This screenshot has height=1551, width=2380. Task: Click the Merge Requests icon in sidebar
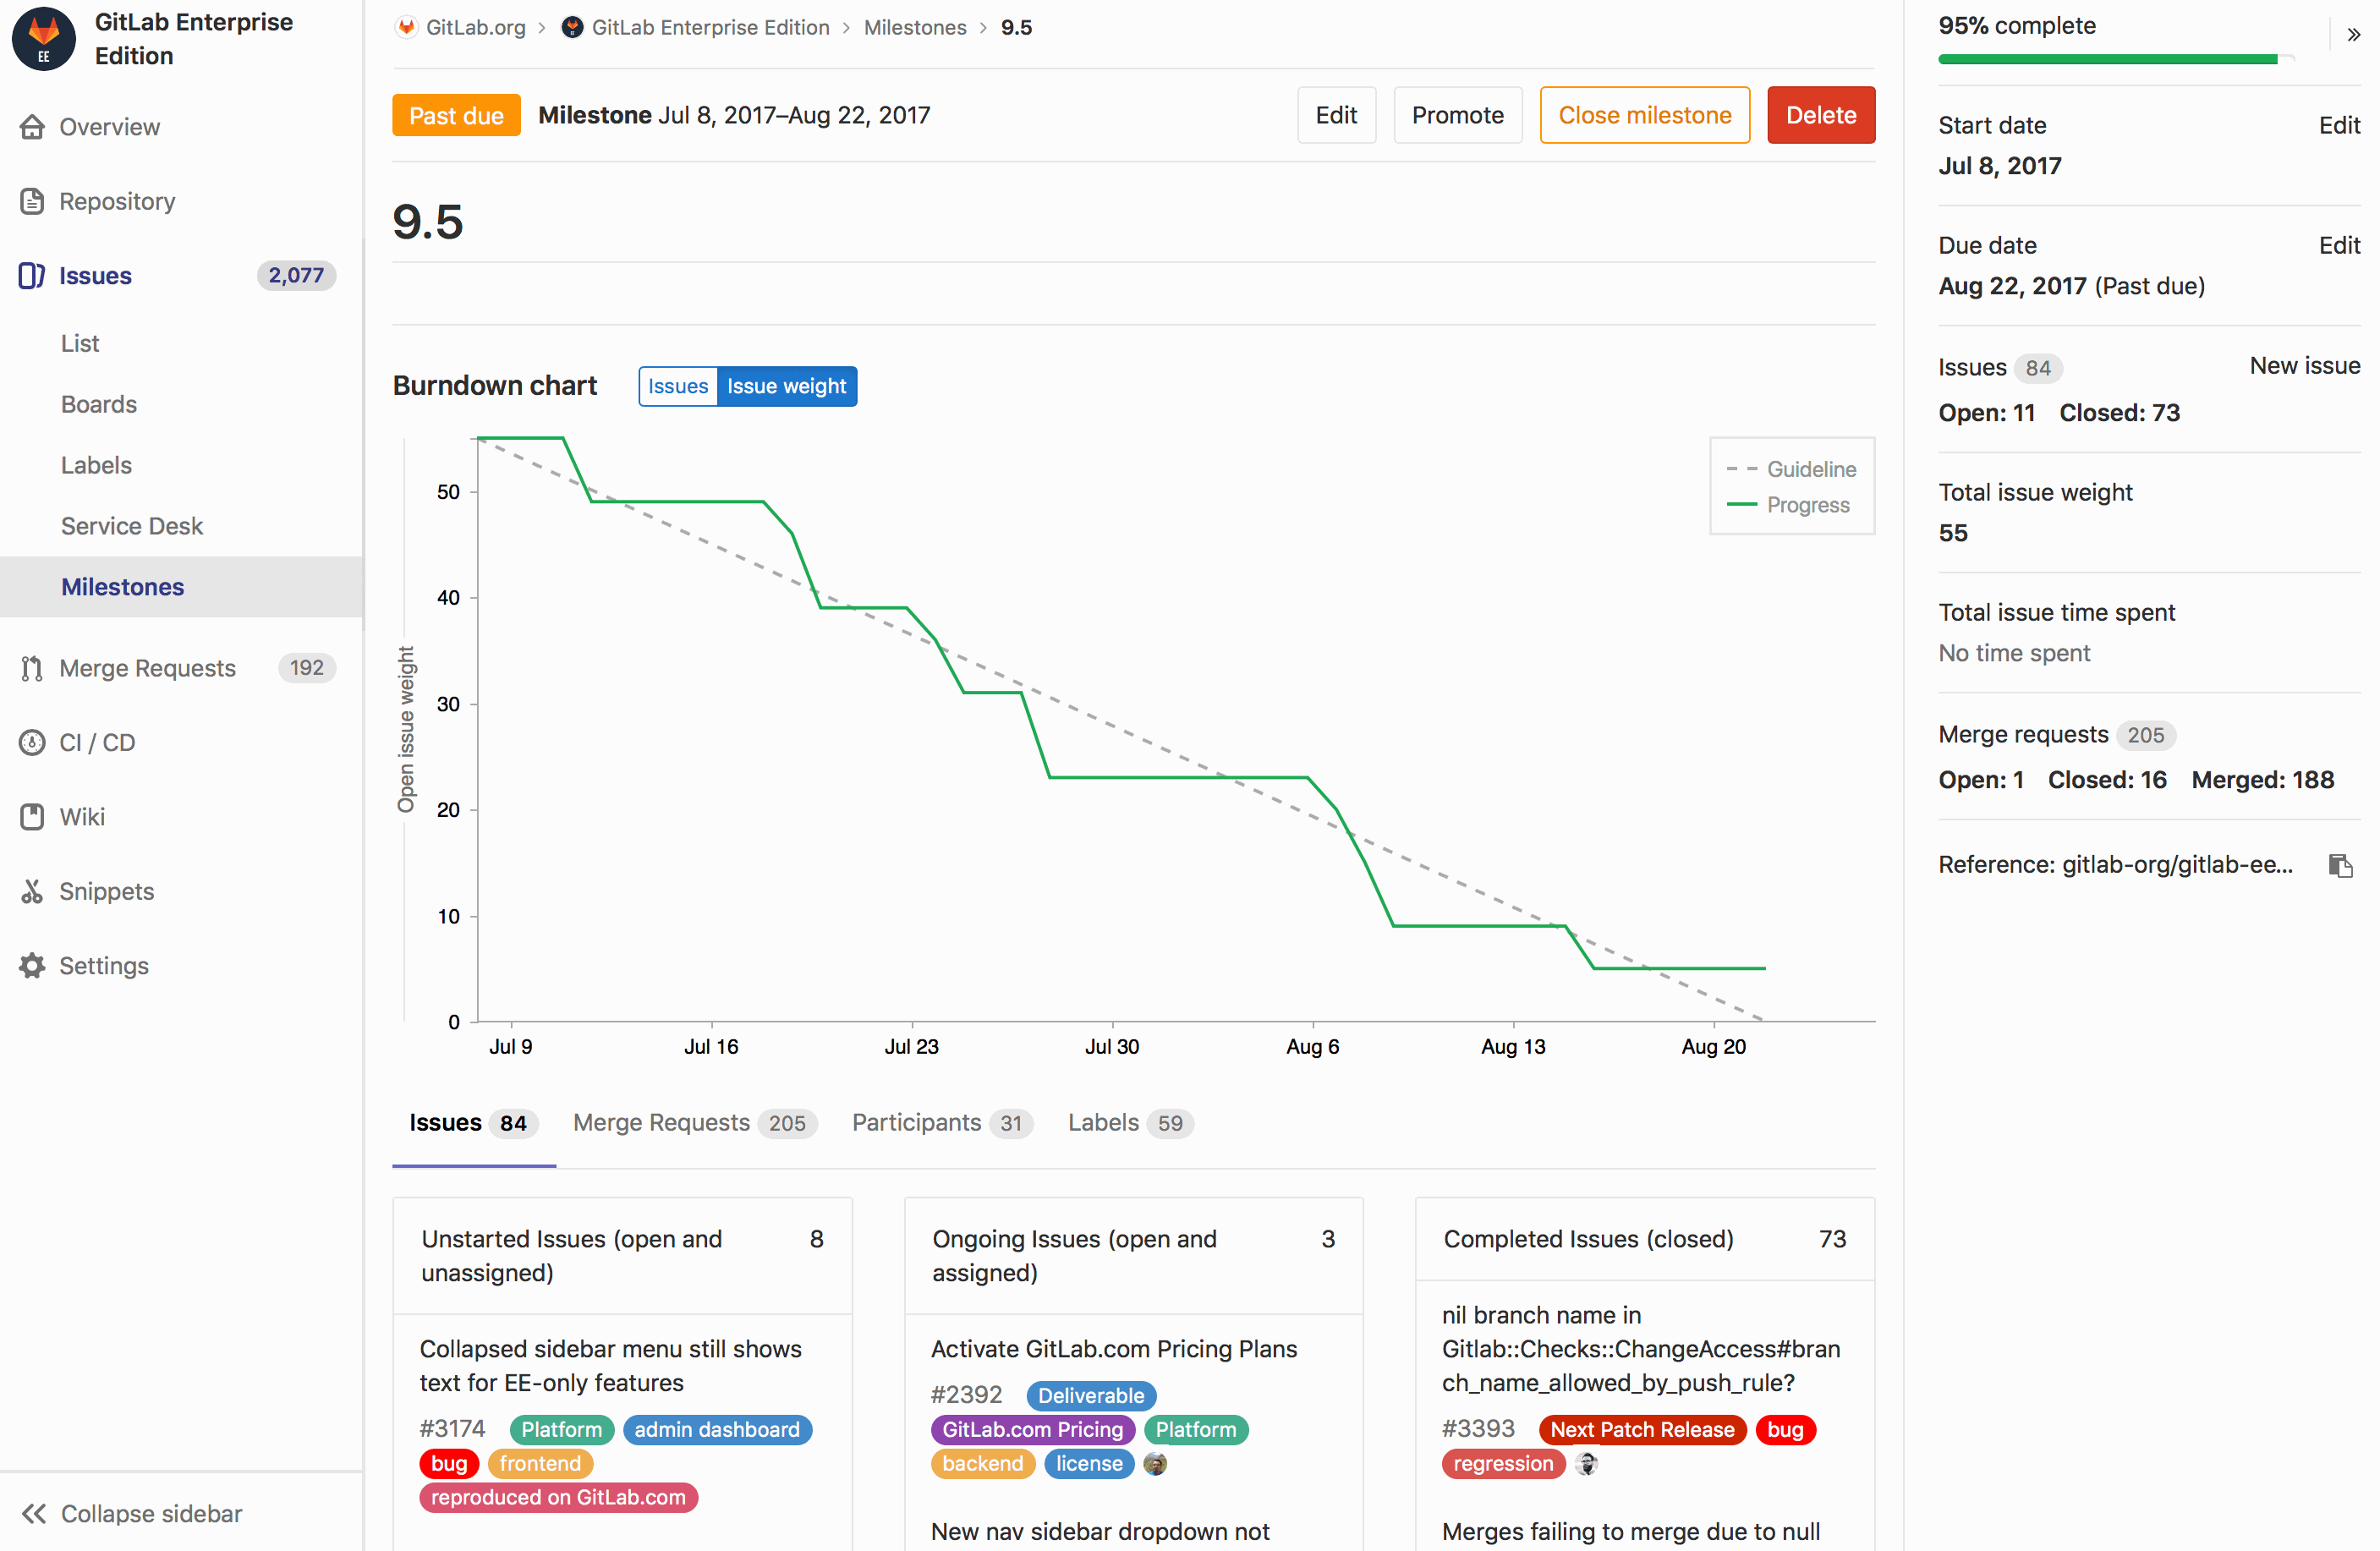tap(32, 668)
